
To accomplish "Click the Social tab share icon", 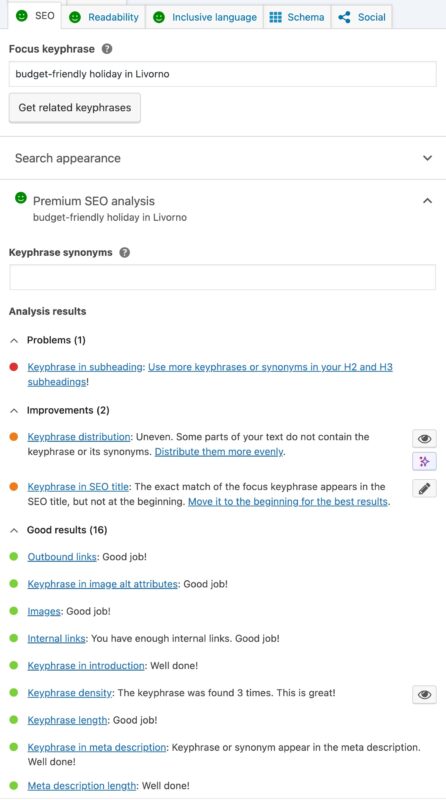I will pos(344,17).
